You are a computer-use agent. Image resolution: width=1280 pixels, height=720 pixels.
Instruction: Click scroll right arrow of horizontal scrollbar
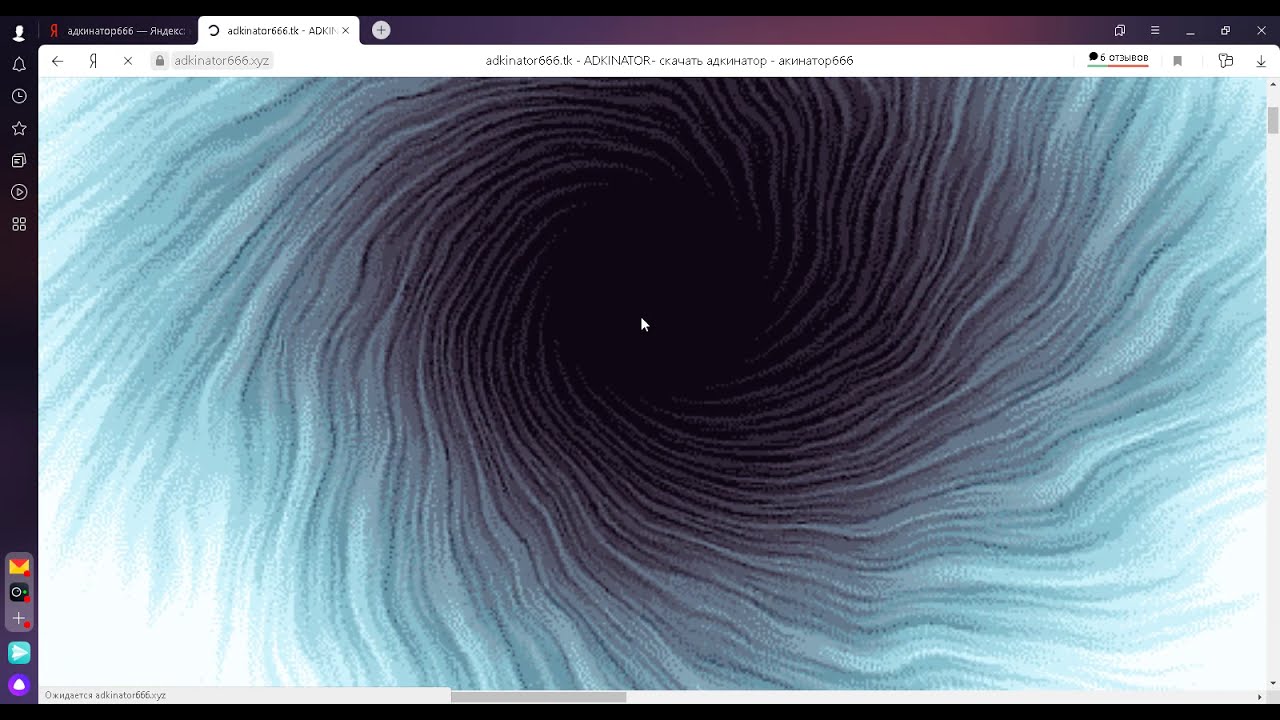click(x=1259, y=696)
